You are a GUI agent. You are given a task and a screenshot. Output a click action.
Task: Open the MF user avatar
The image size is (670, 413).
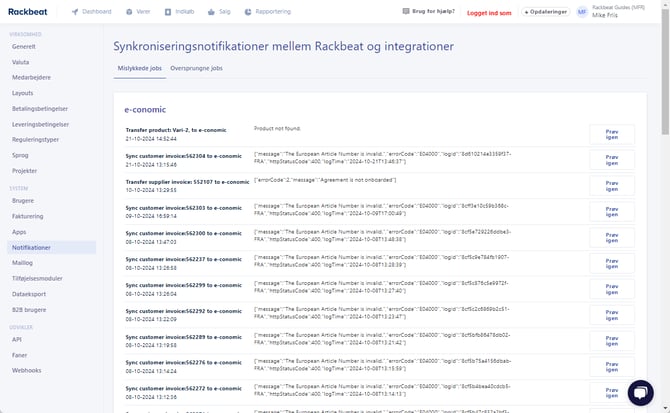[582, 12]
